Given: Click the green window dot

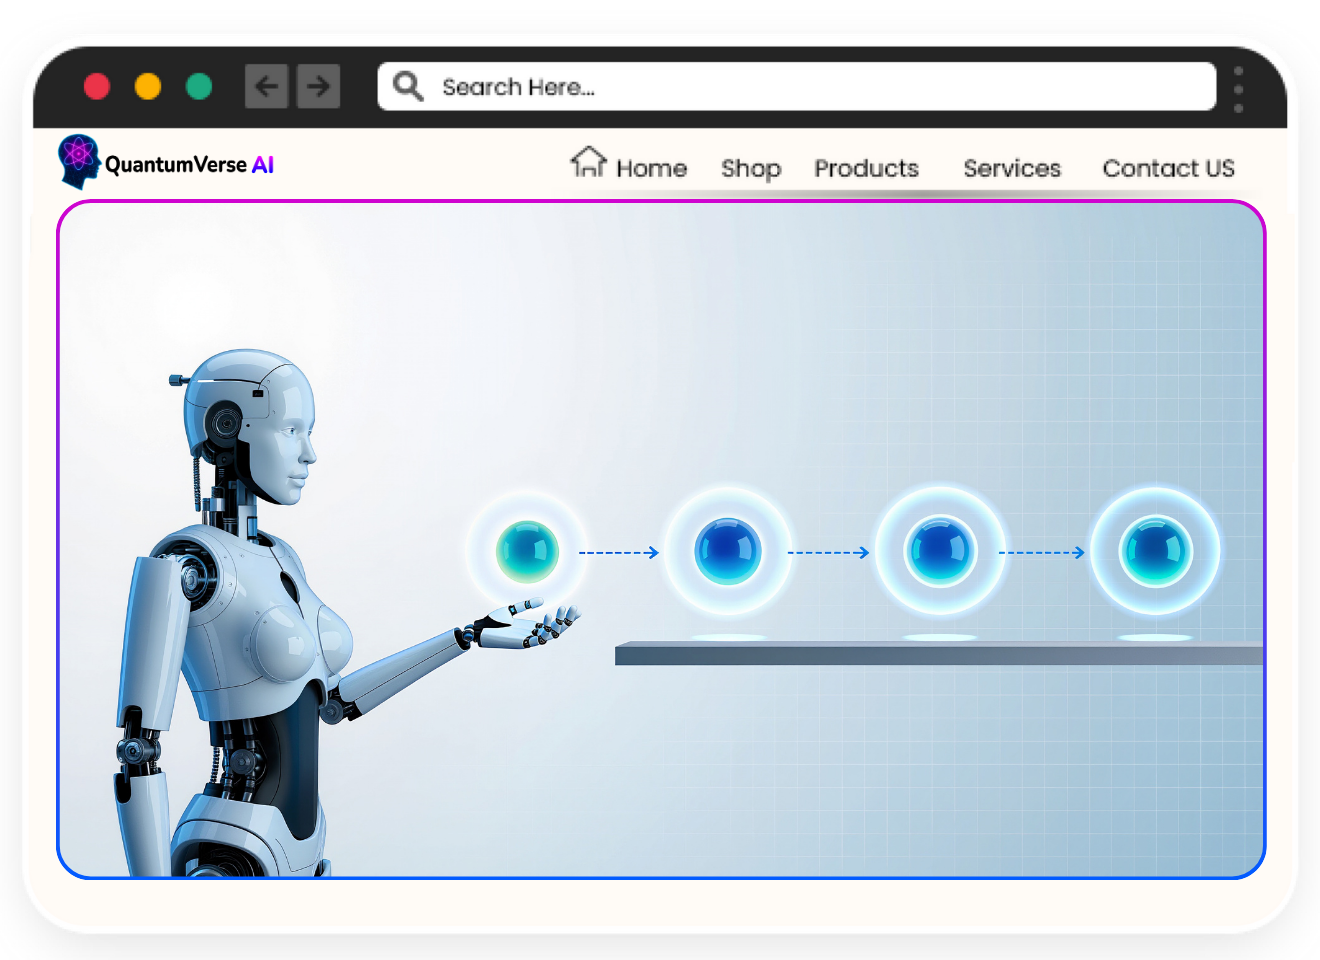Looking at the screenshot, I should (x=199, y=87).
